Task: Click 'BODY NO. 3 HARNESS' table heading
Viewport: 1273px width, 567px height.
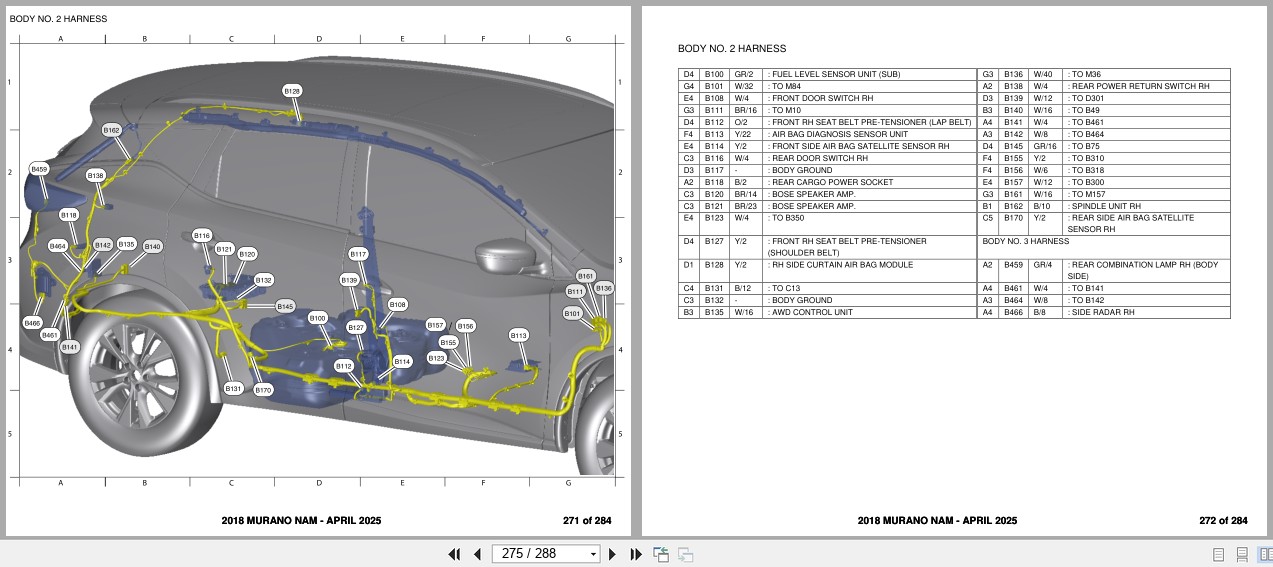Action: (x=1025, y=241)
